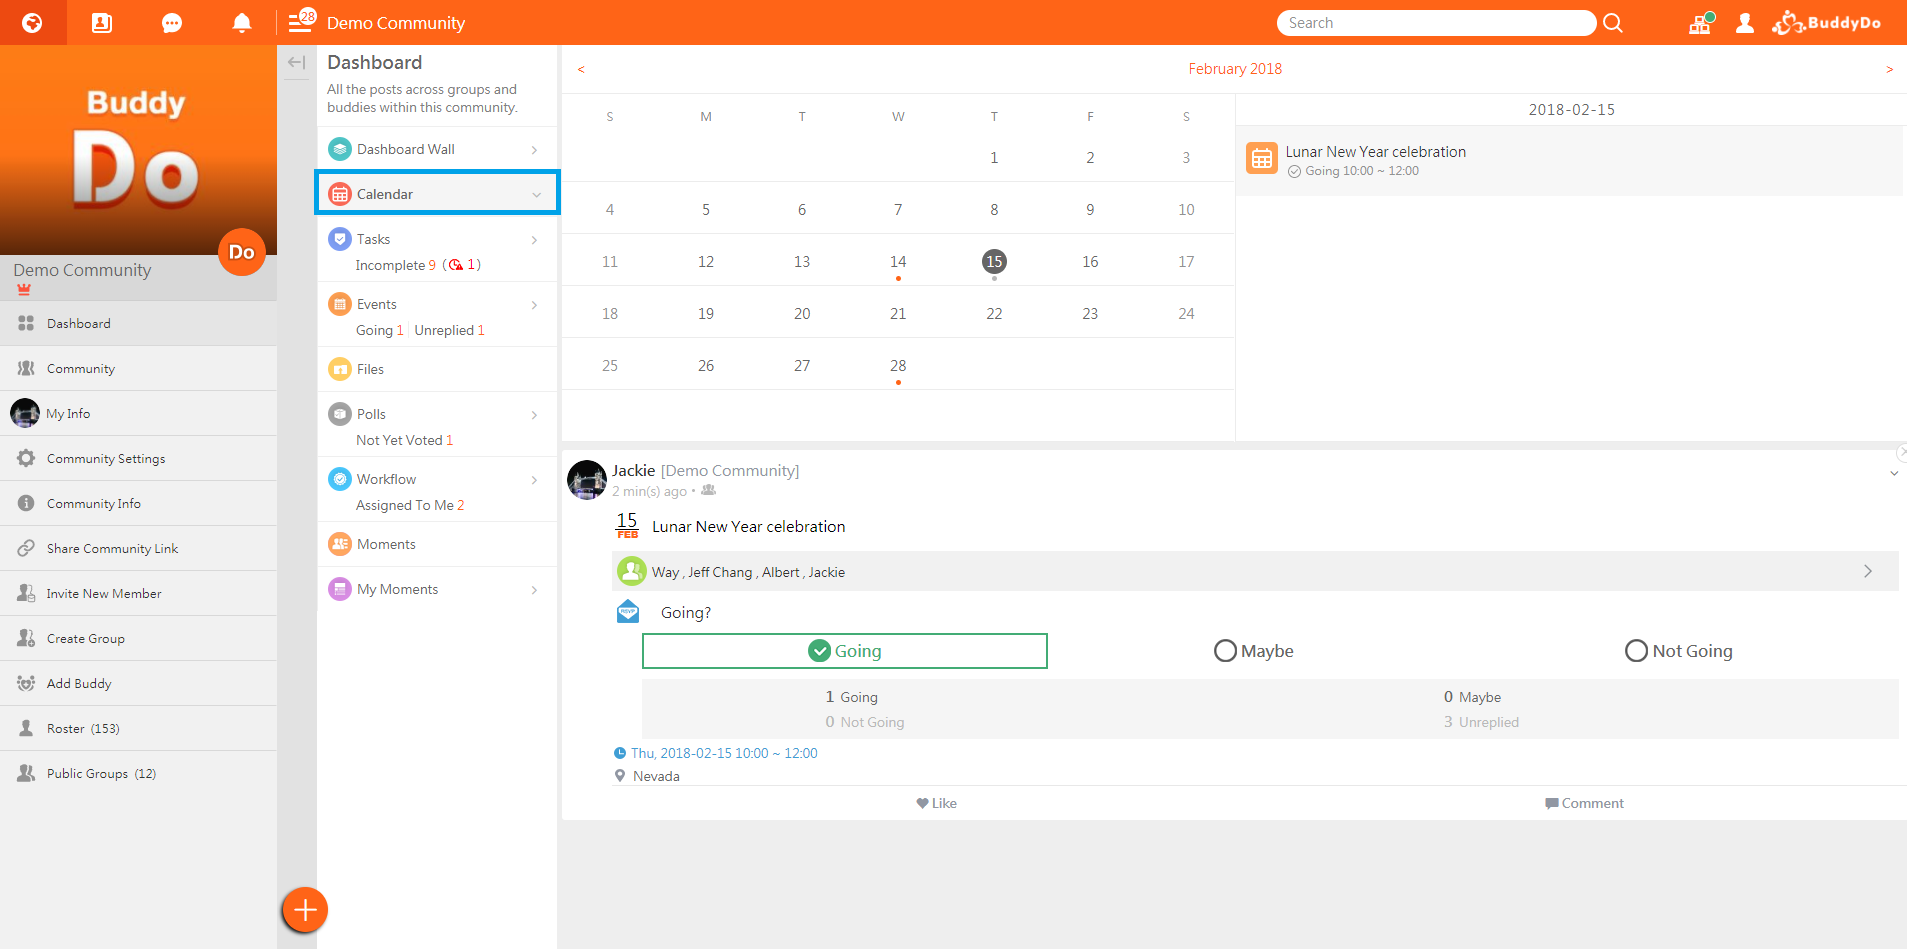Click the Add Buddy face icon
The width and height of the screenshot is (1907, 949).
pyautogui.click(x=26, y=683)
